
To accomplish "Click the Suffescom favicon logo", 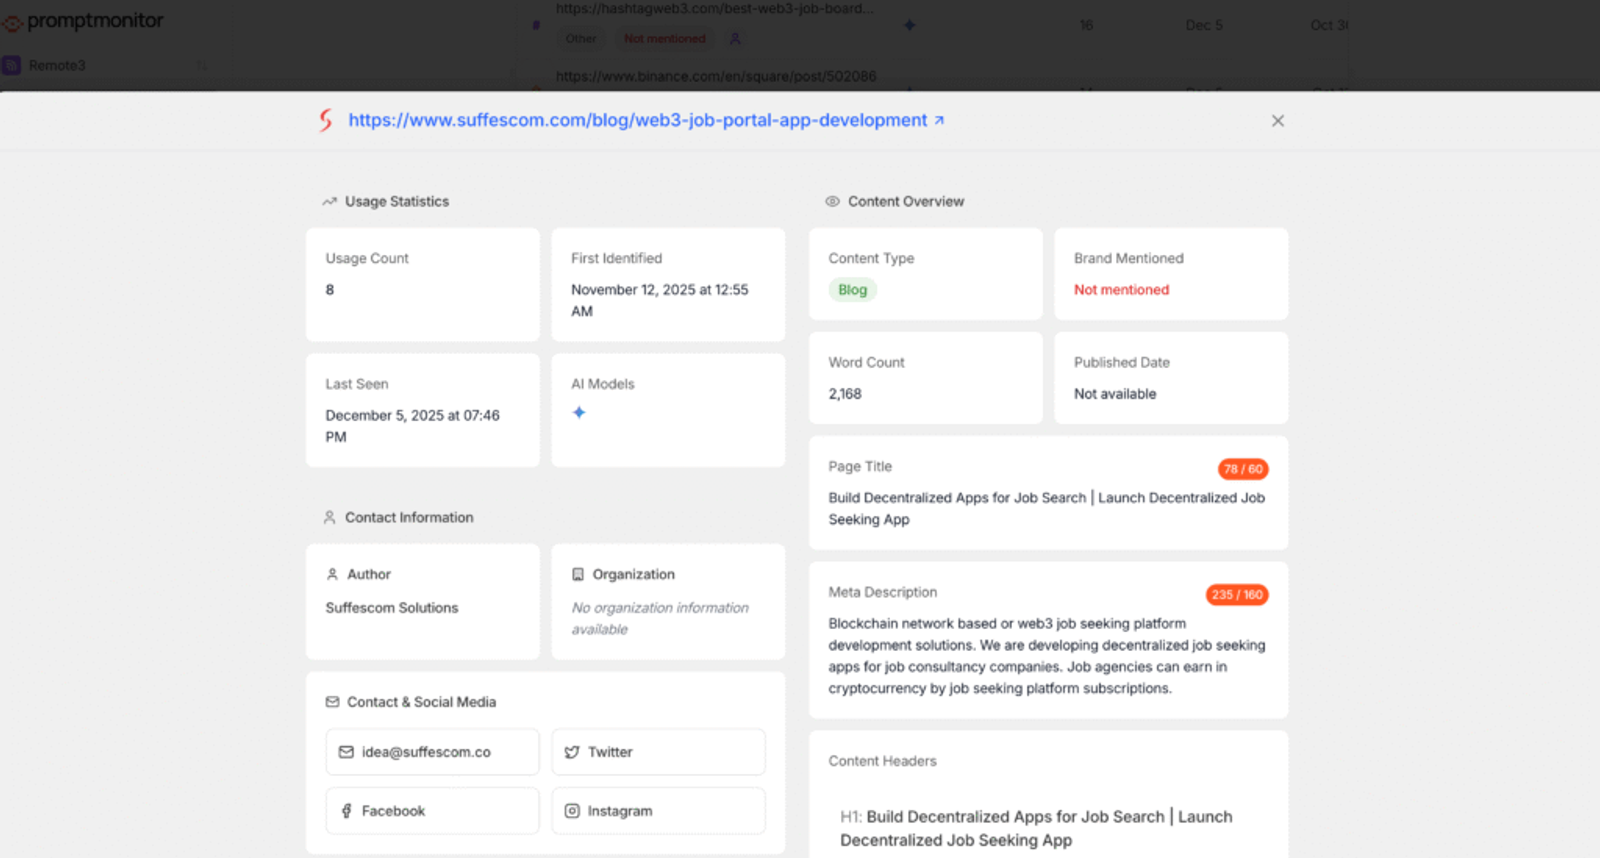I will click(x=326, y=120).
